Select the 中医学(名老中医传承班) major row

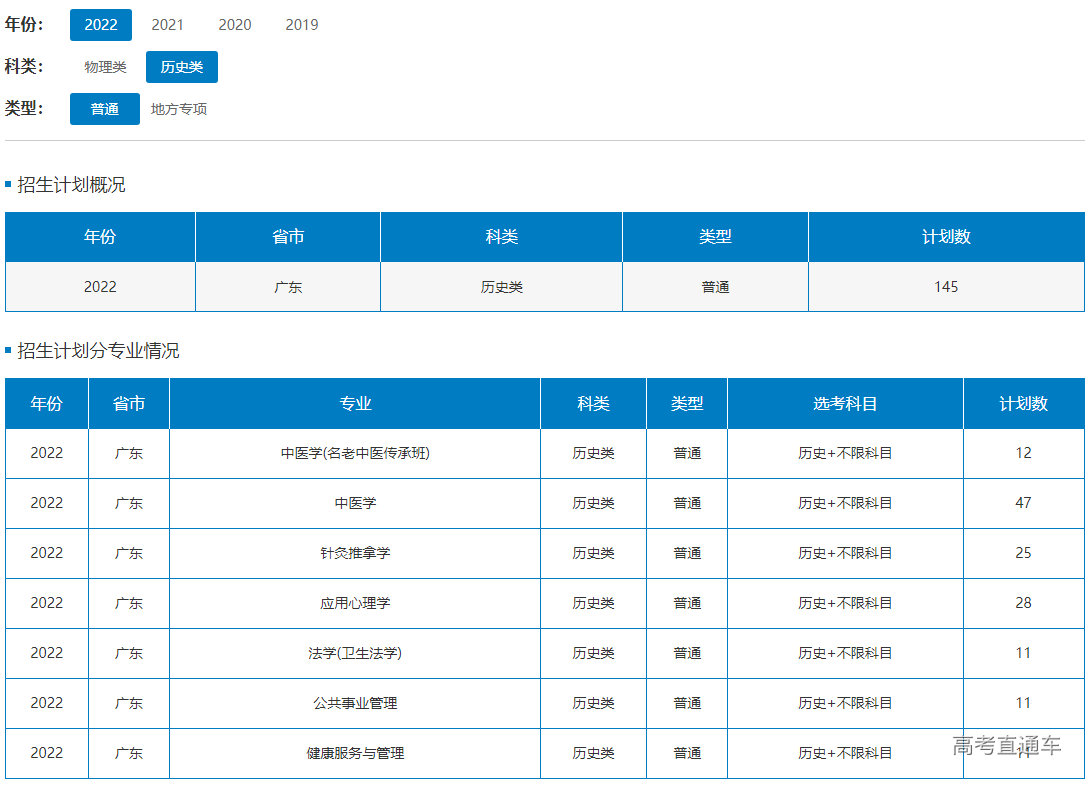[x=355, y=453]
